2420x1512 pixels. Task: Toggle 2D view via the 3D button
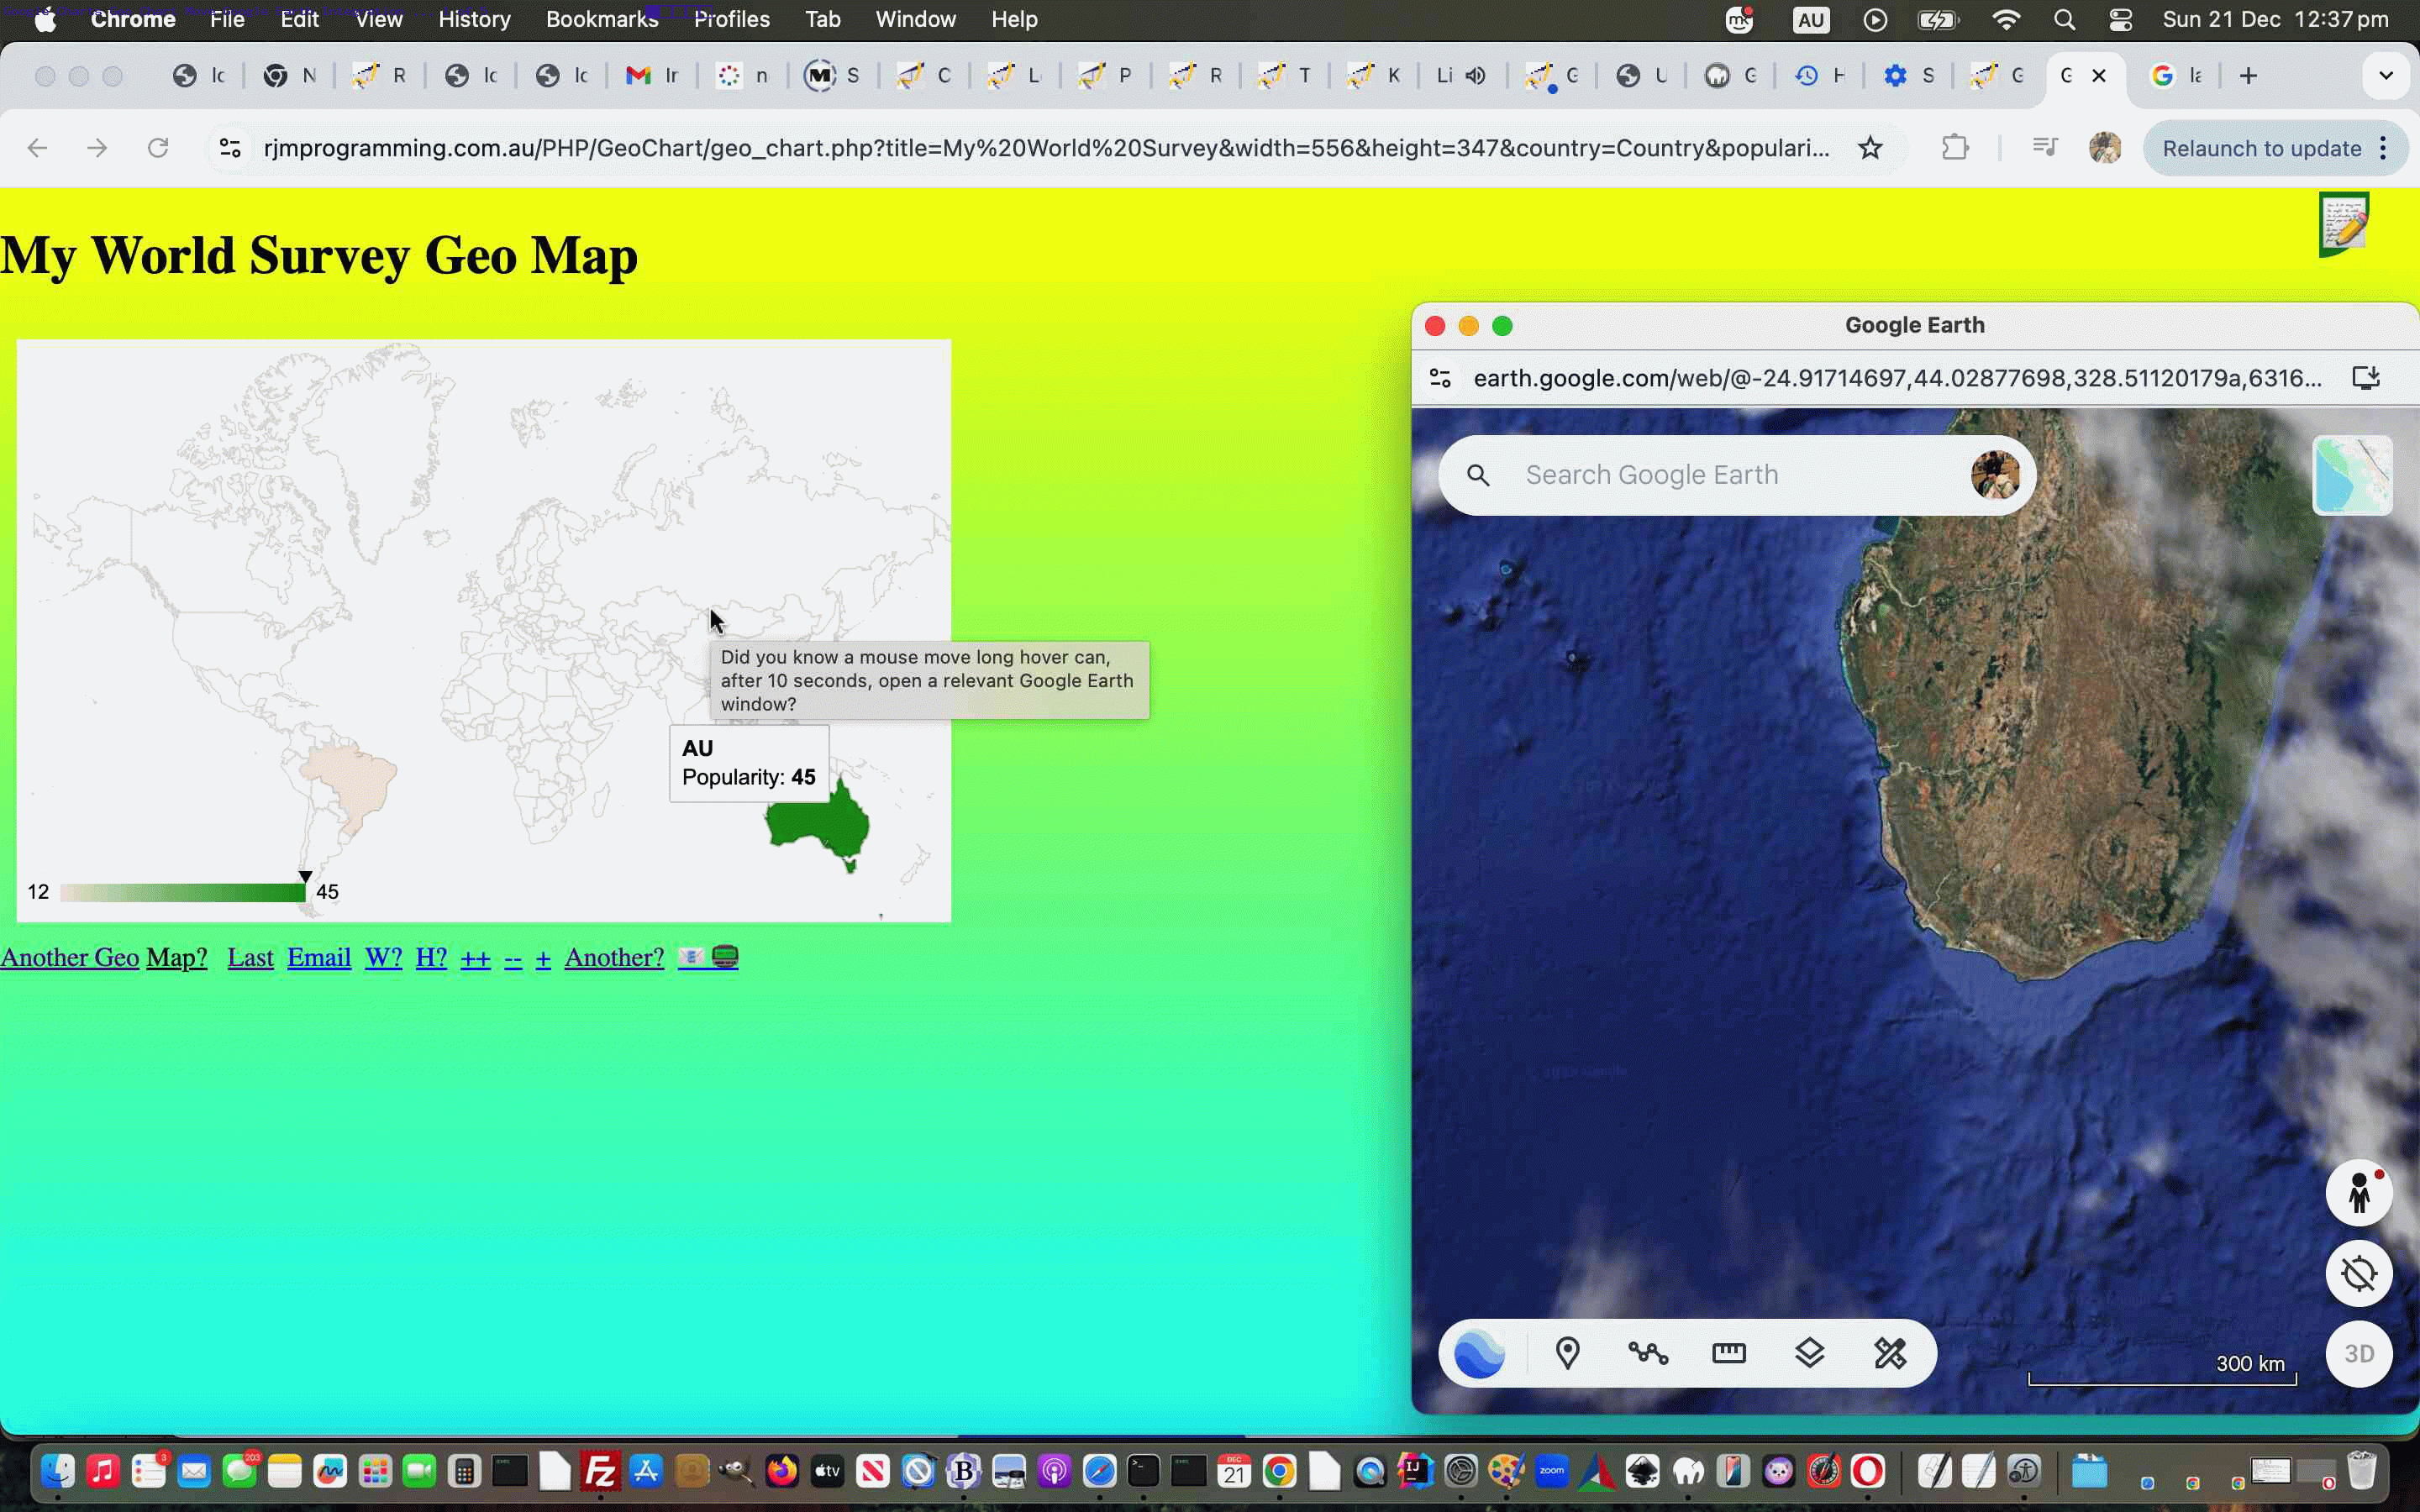[x=2360, y=1354]
